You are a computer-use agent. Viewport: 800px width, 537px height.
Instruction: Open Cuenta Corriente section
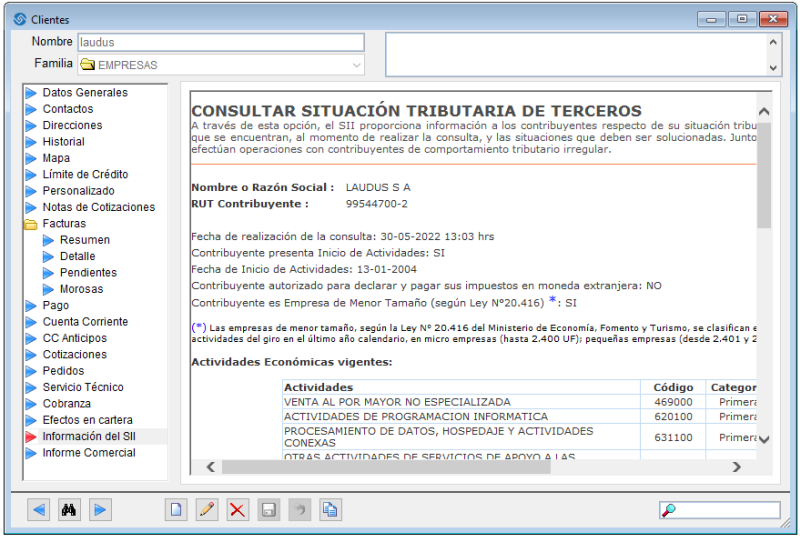coord(85,322)
